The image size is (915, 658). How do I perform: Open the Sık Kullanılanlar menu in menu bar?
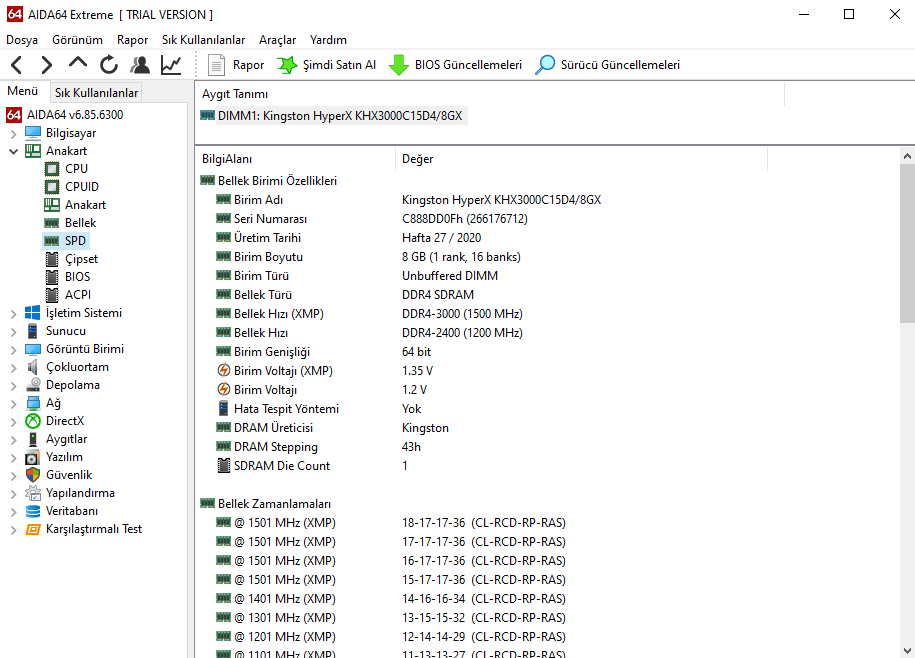click(x=203, y=40)
